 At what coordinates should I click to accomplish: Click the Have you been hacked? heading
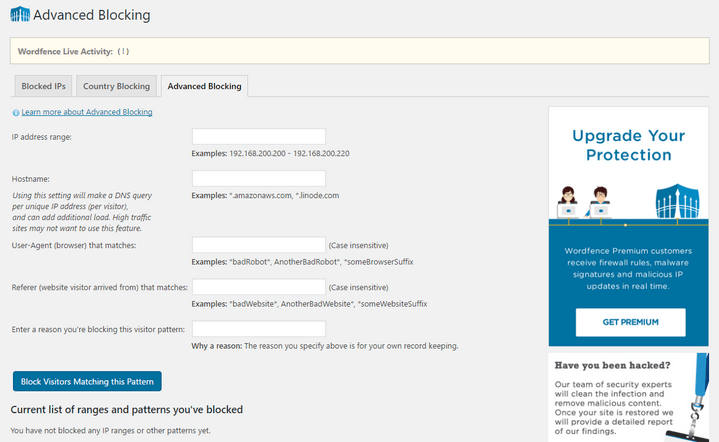click(612, 365)
